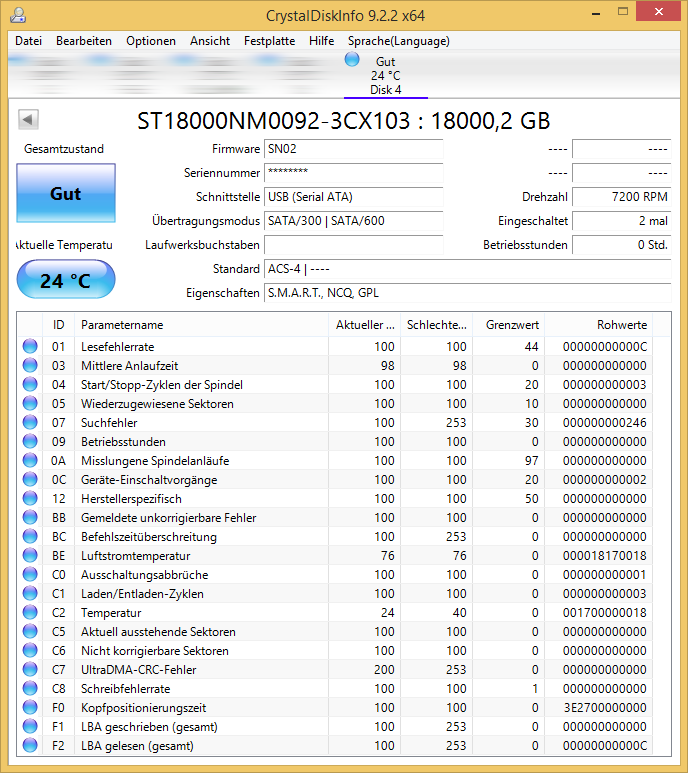Open the Optionen menu
This screenshot has width=688, height=773.
pos(151,41)
